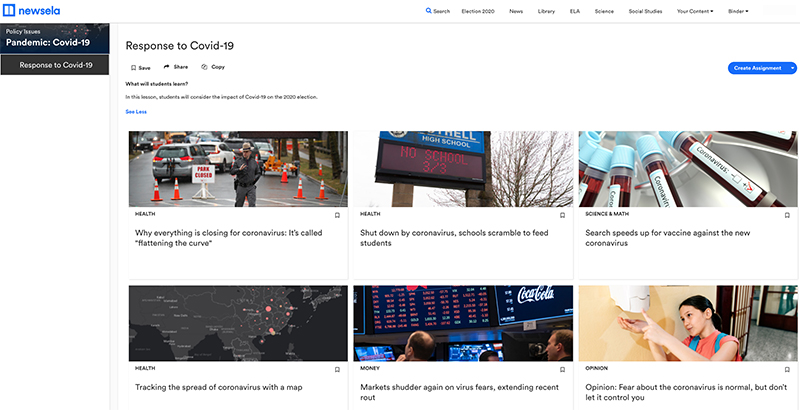Click the 'Response to Covid-19' page heading
The image size is (800, 410).
tap(180, 46)
